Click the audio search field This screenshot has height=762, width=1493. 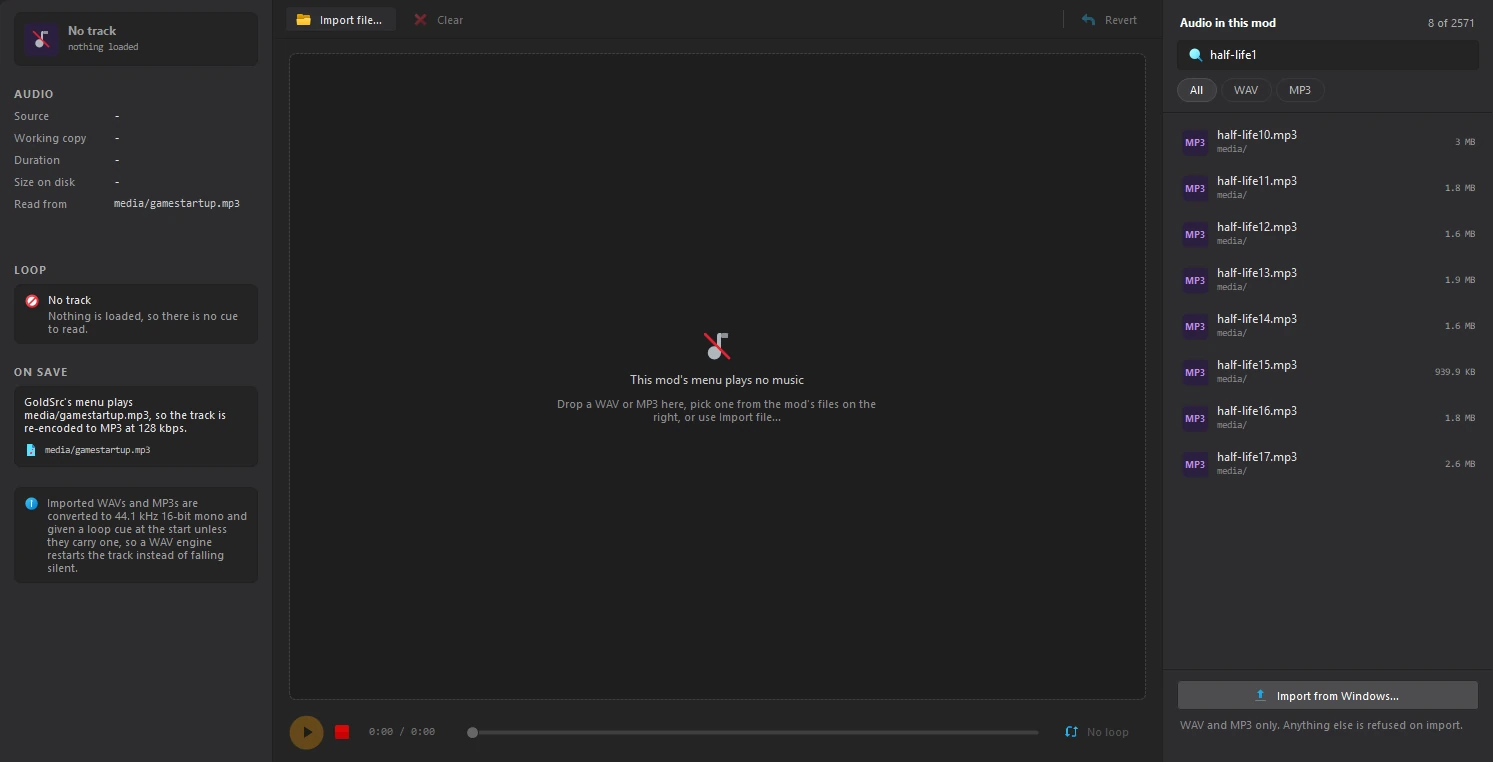[1328, 55]
